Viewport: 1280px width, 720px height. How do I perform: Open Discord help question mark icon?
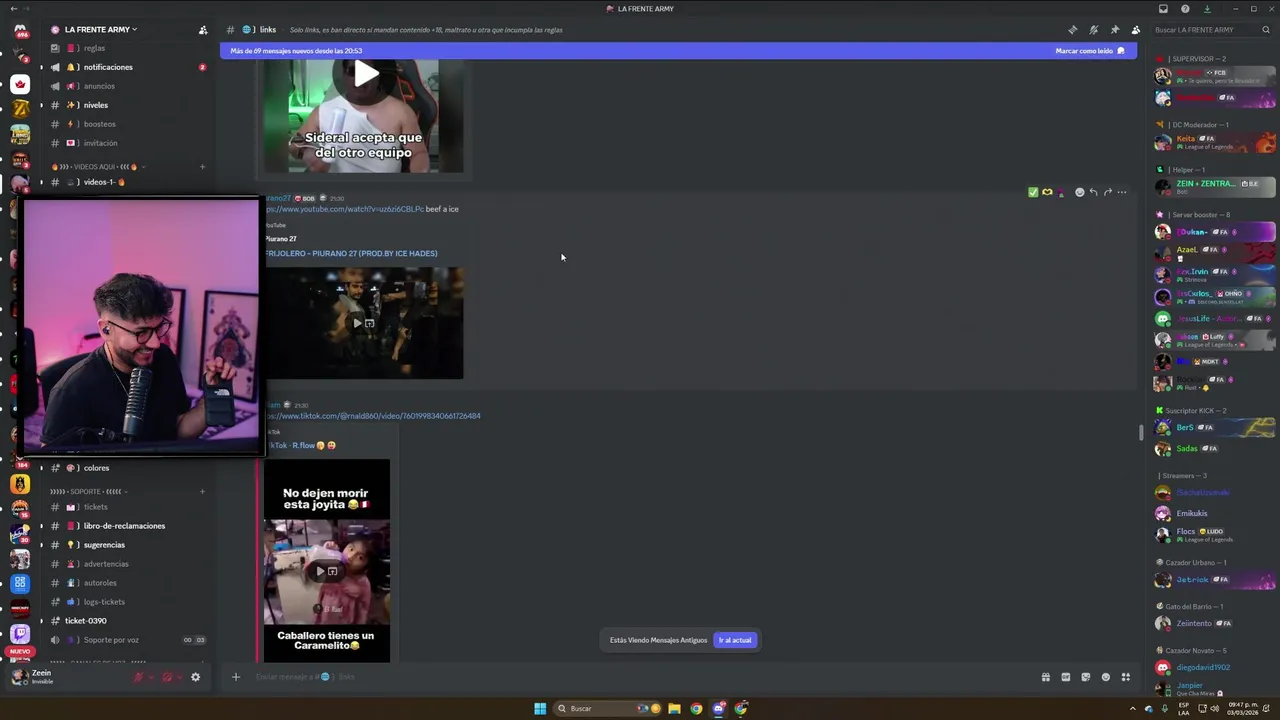click(x=1185, y=9)
